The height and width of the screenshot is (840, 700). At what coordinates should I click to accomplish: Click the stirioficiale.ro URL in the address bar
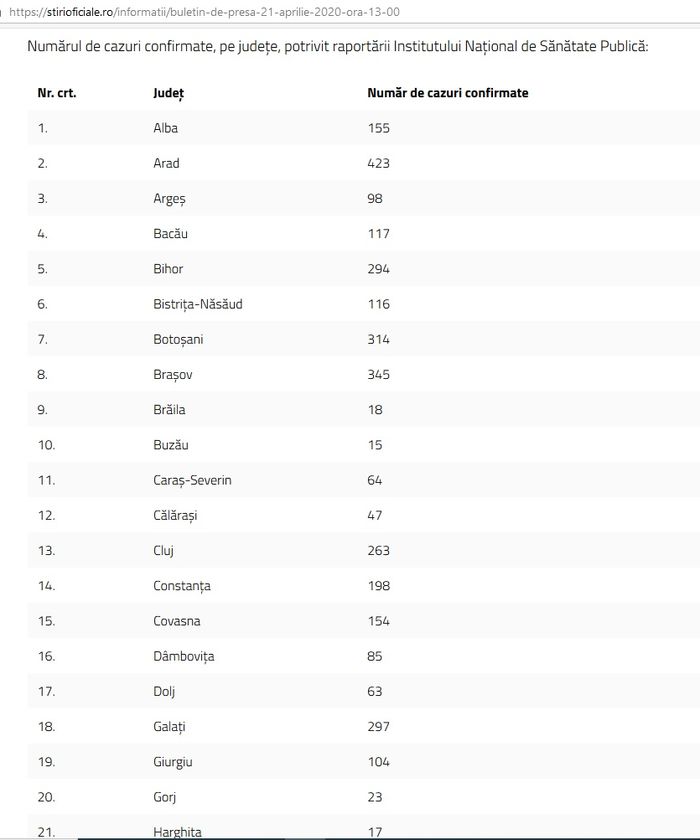click(x=204, y=12)
